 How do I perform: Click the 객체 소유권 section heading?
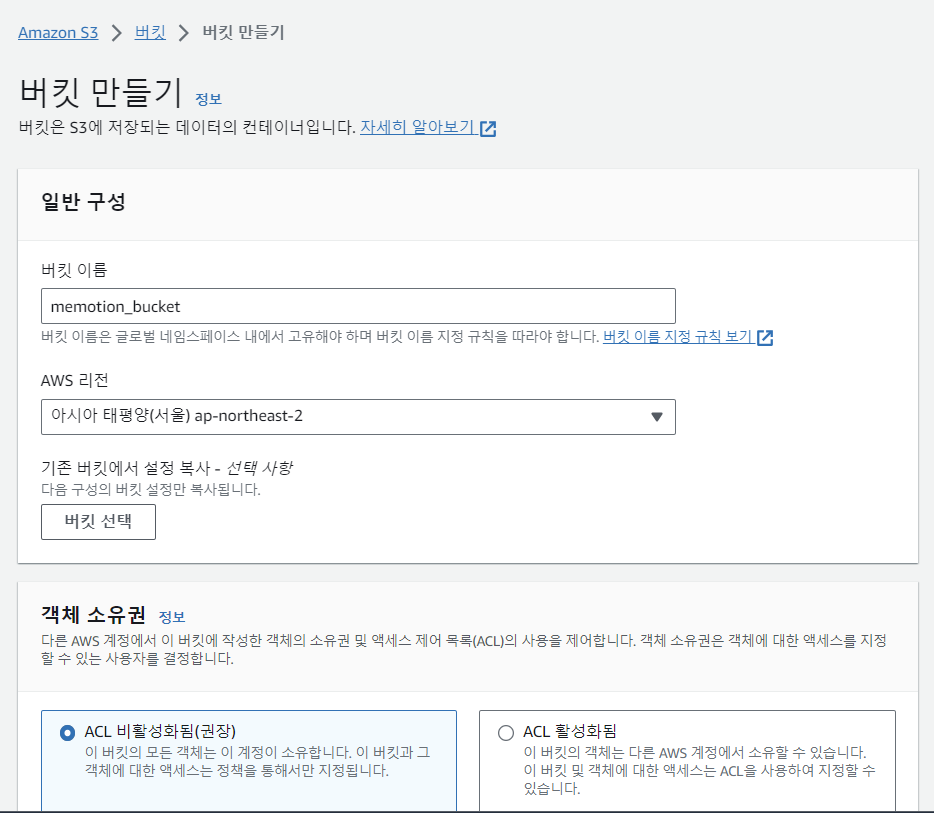pyautogui.click(x=94, y=614)
